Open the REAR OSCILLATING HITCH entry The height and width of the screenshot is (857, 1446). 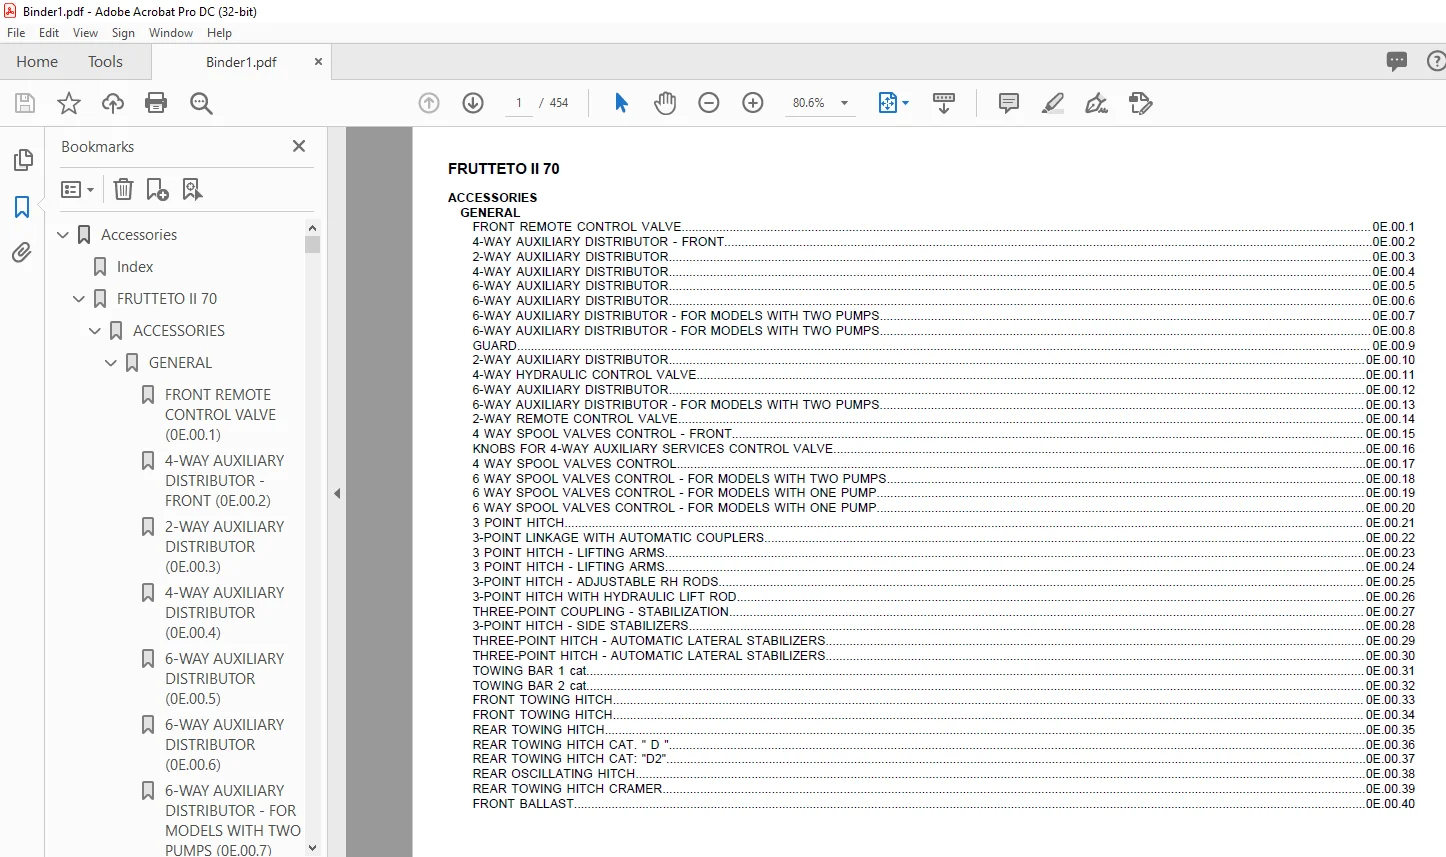[943, 774]
